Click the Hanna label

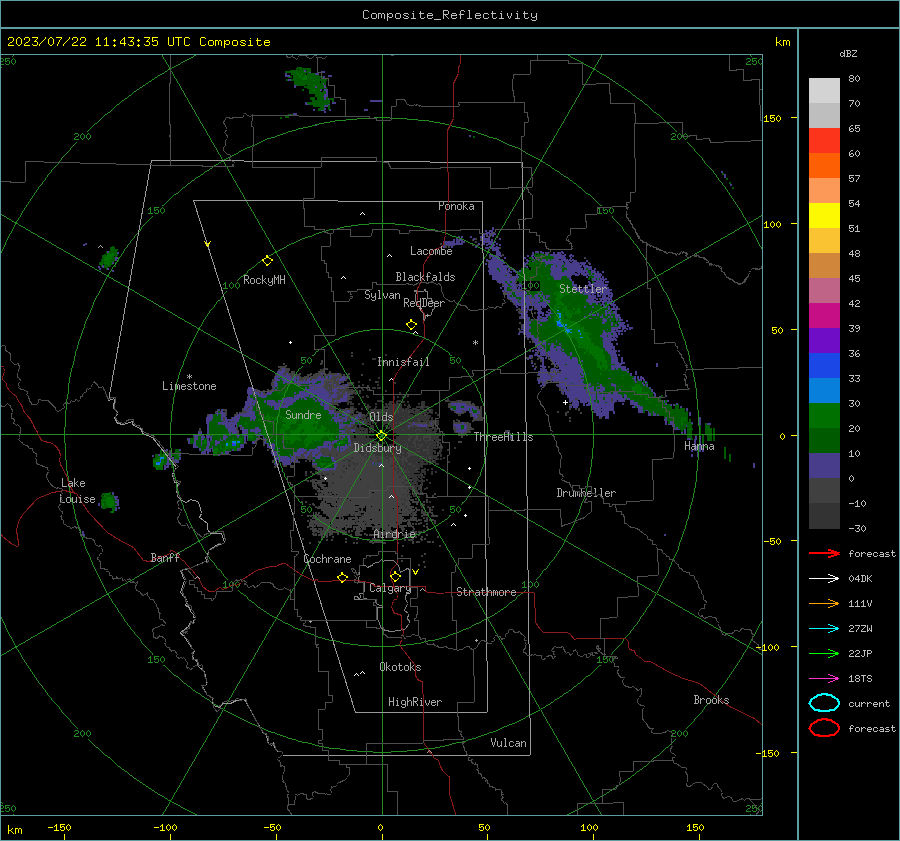click(699, 446)
